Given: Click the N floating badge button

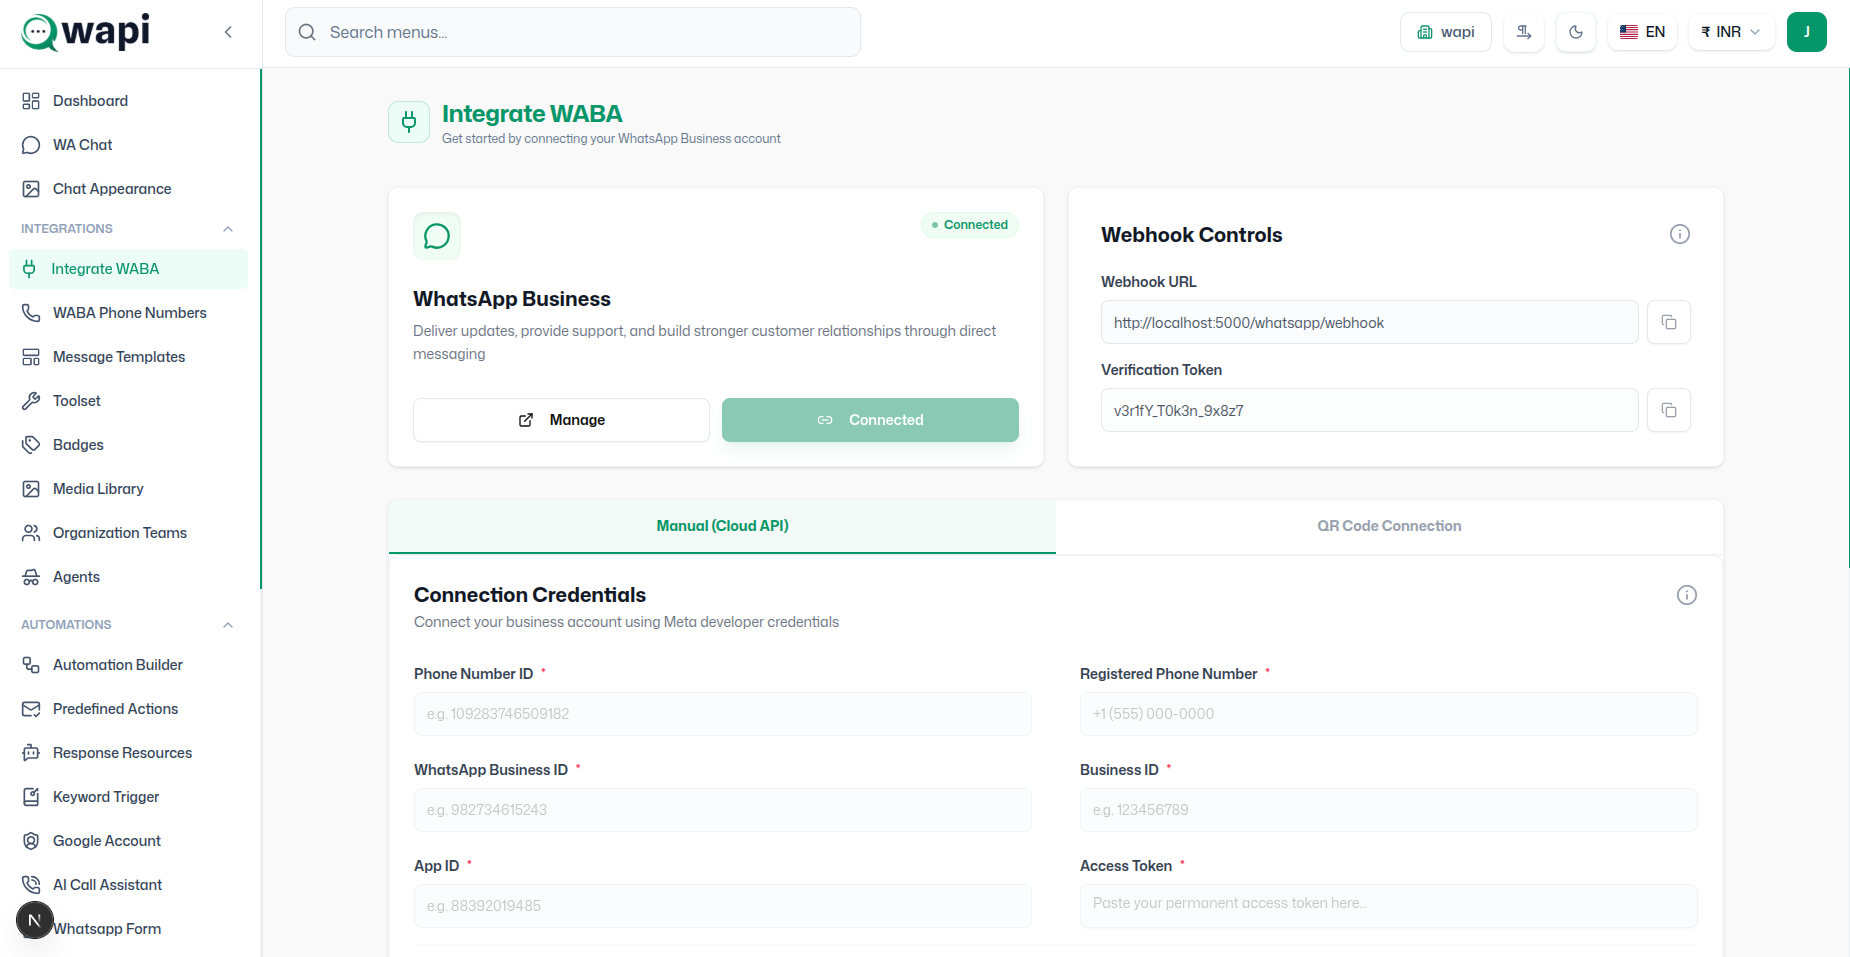Looking at the screenshot, I should tap(35, 920).
